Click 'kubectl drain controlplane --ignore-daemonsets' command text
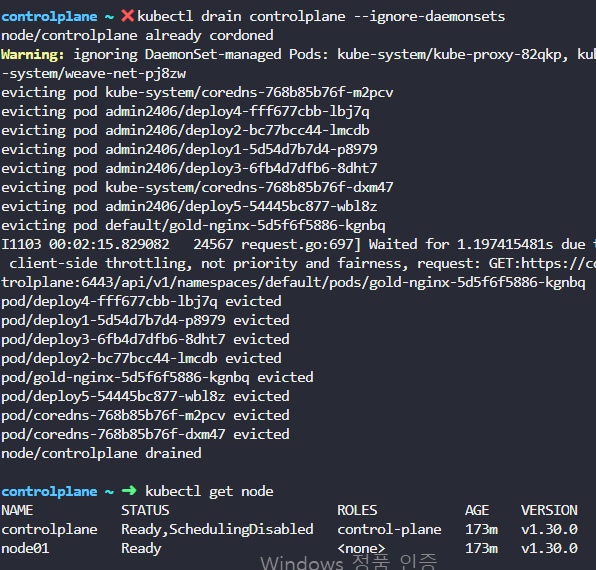 click(321, 17)
